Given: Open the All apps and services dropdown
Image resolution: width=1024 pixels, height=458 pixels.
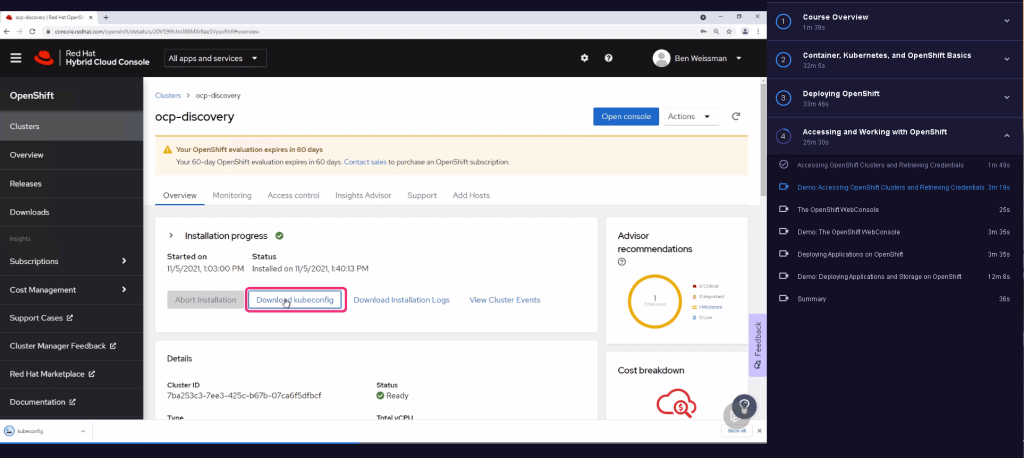Looking at the screenshot, I should coord(216,58).
